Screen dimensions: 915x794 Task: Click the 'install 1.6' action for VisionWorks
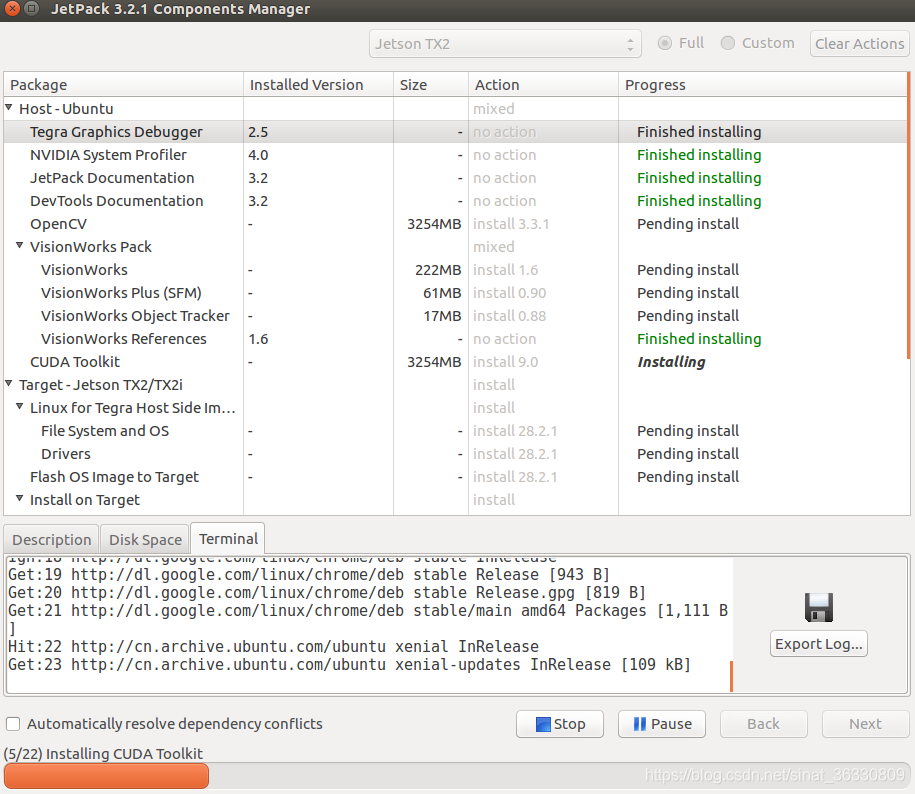point(505,270)
